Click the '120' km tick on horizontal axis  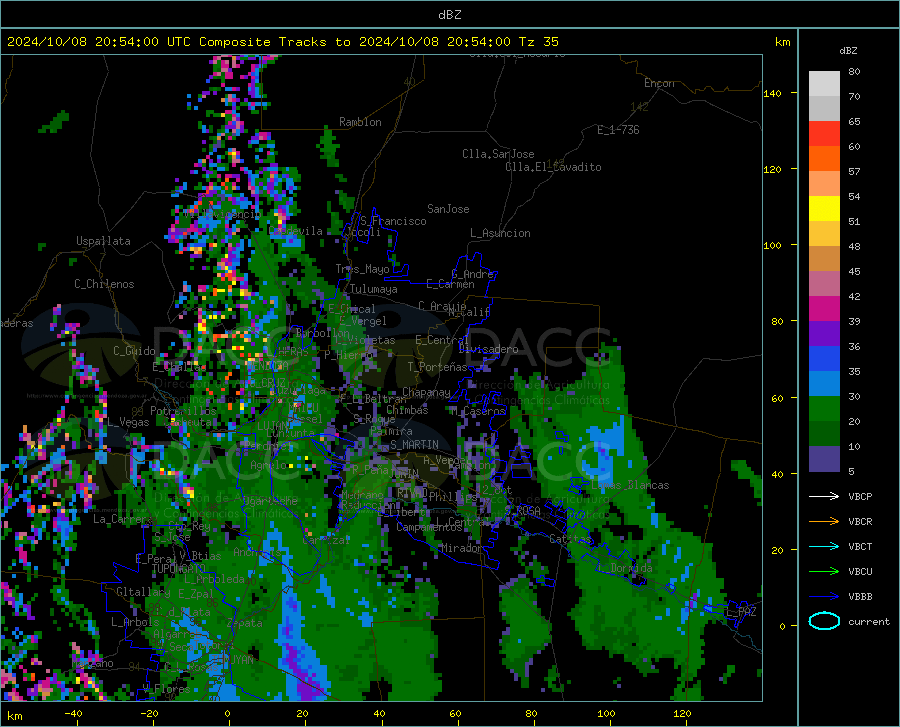682,713
